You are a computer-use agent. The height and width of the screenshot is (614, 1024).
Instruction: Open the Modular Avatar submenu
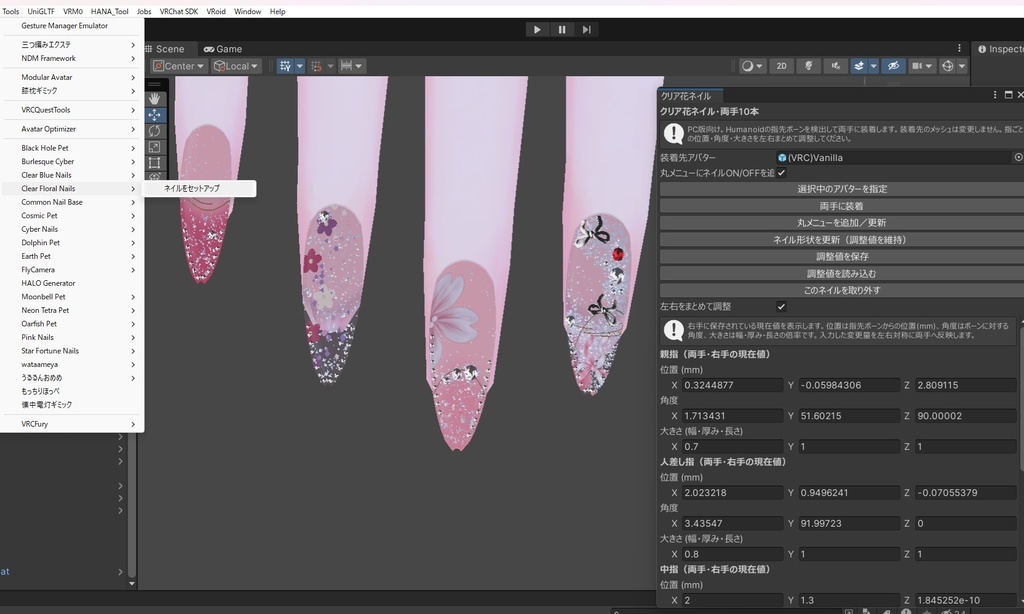tap(72, 77)
